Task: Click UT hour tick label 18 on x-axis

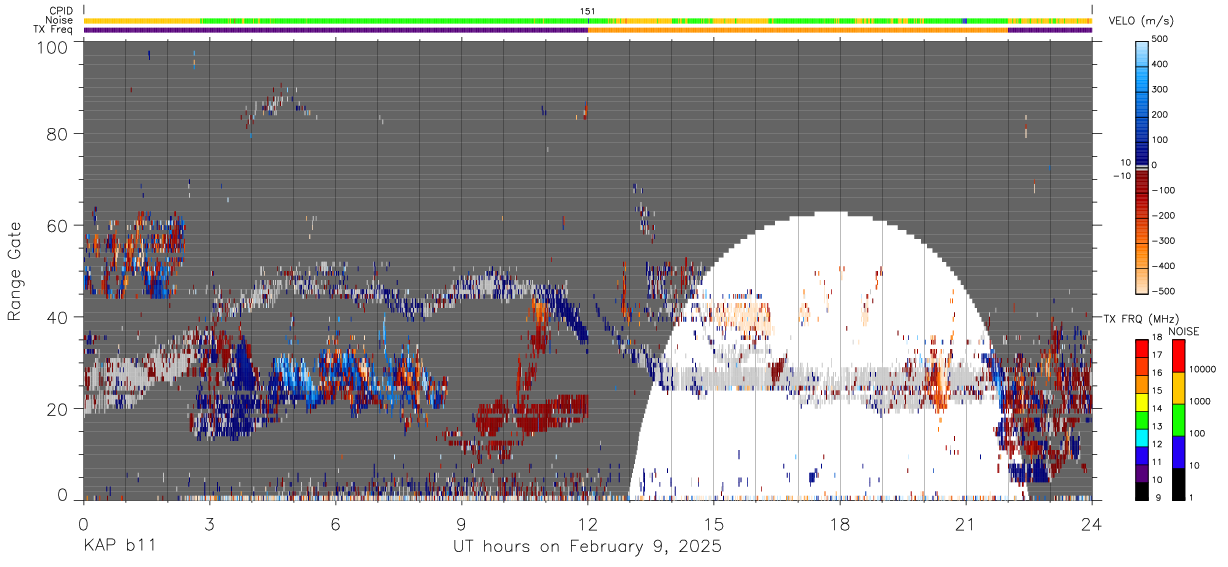Action: [x=840, y=525]
